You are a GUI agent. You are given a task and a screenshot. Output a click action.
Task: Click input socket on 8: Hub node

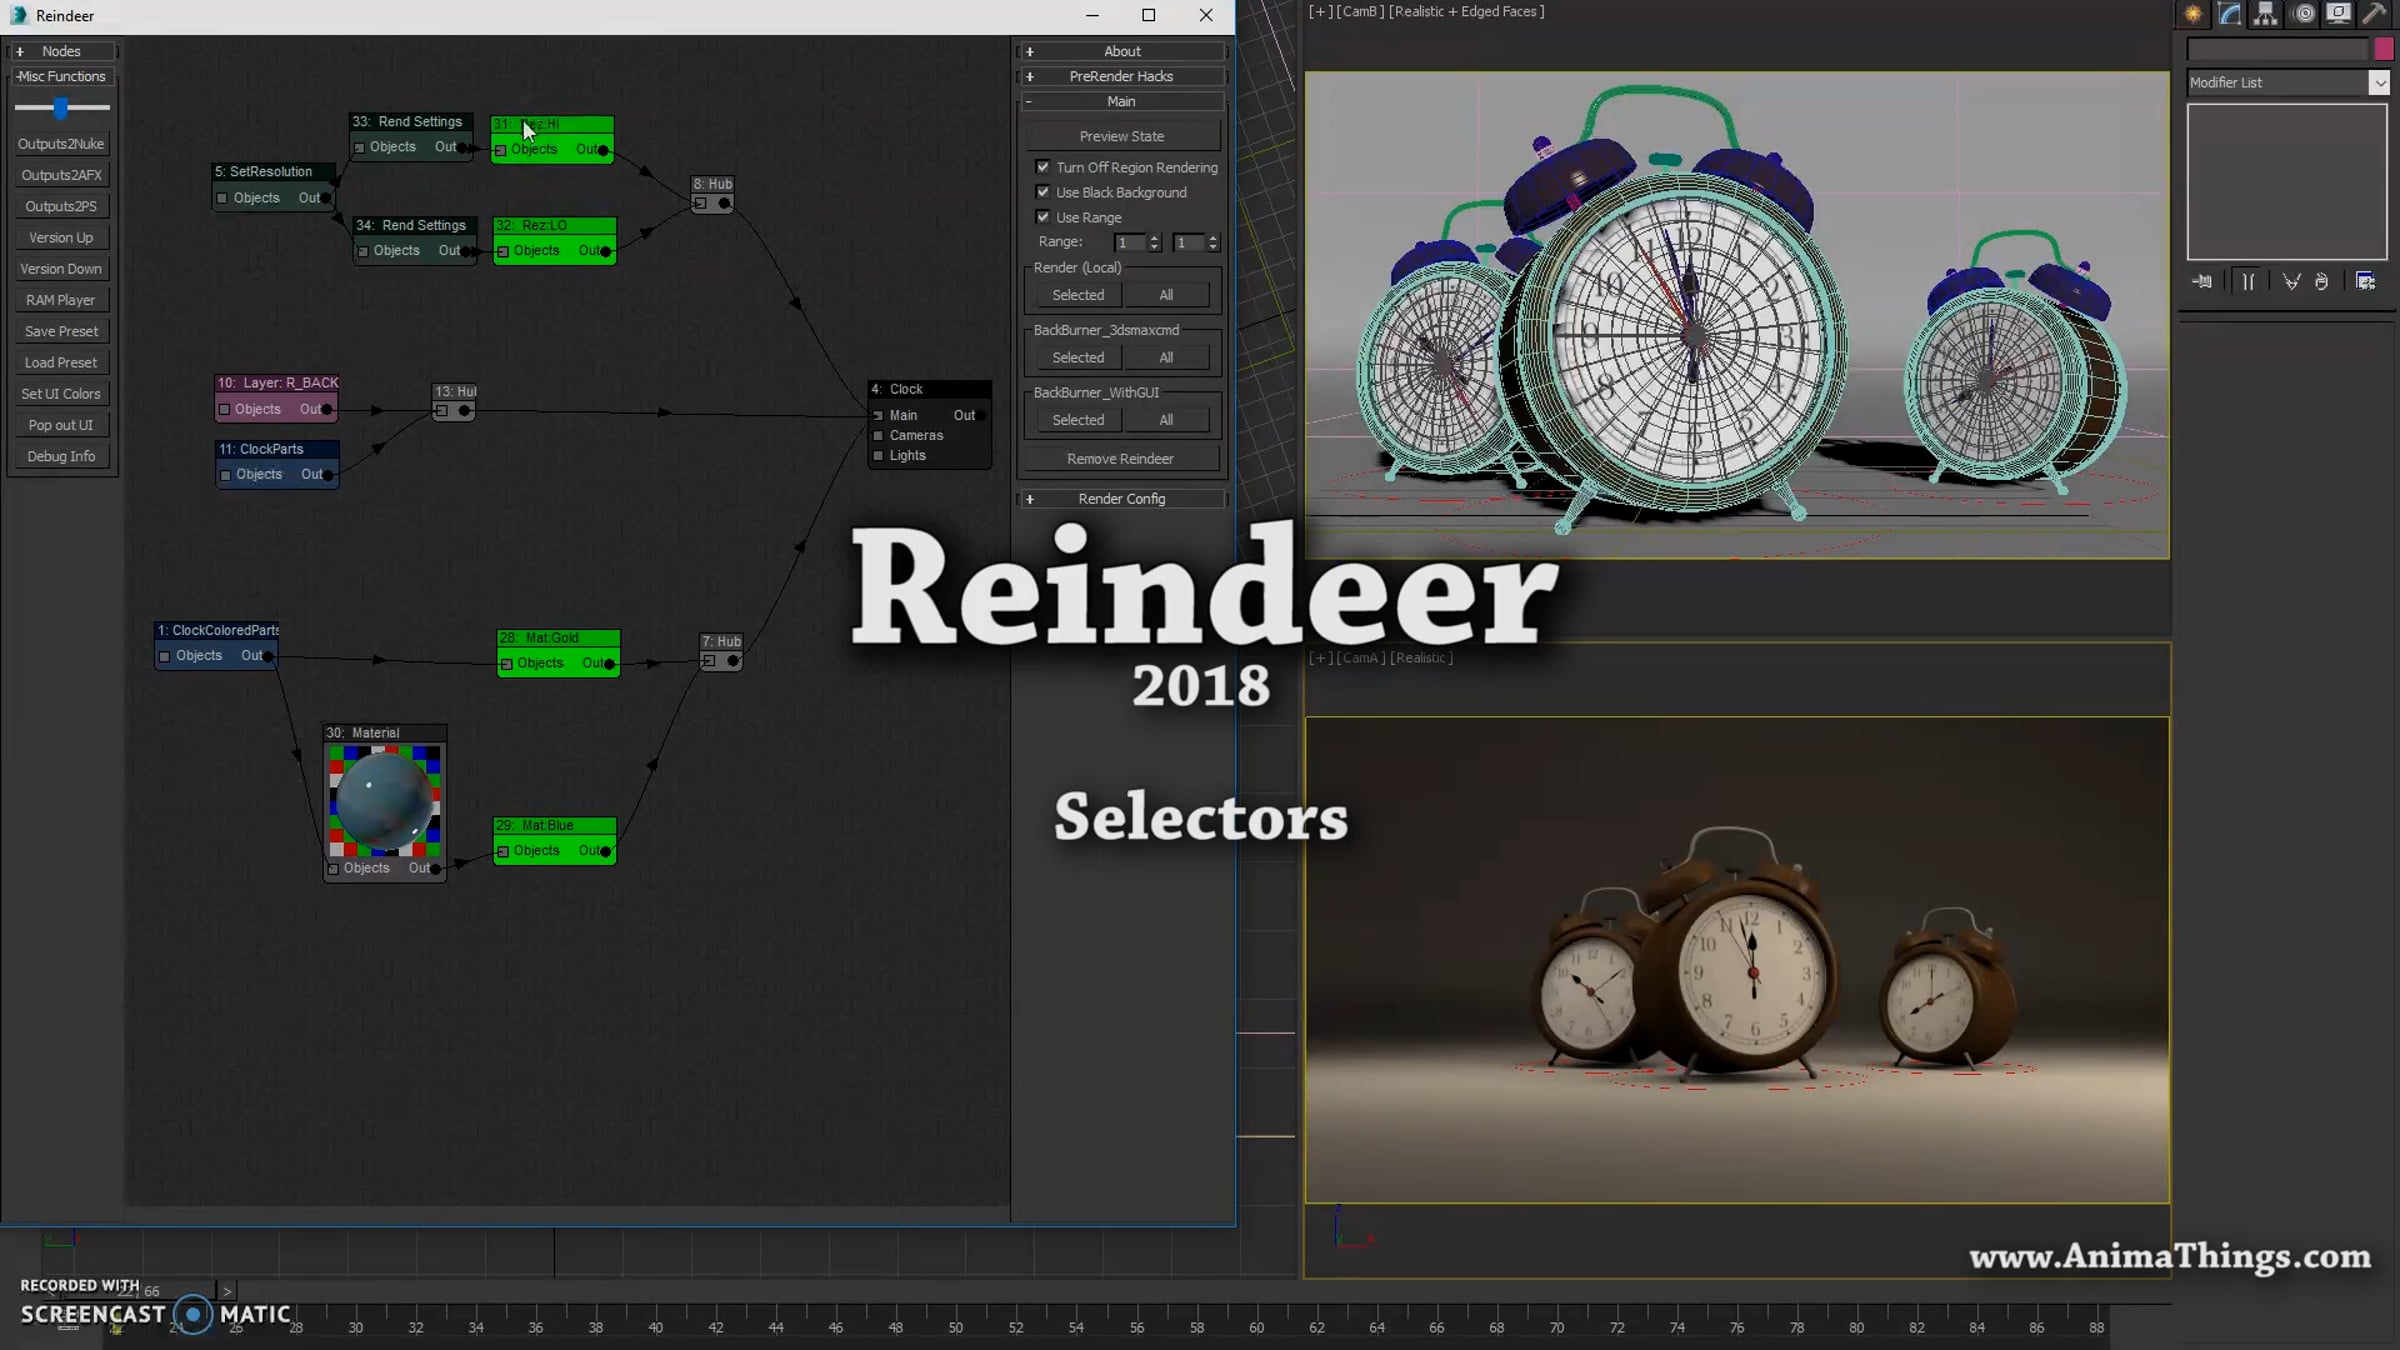point(700,204)
